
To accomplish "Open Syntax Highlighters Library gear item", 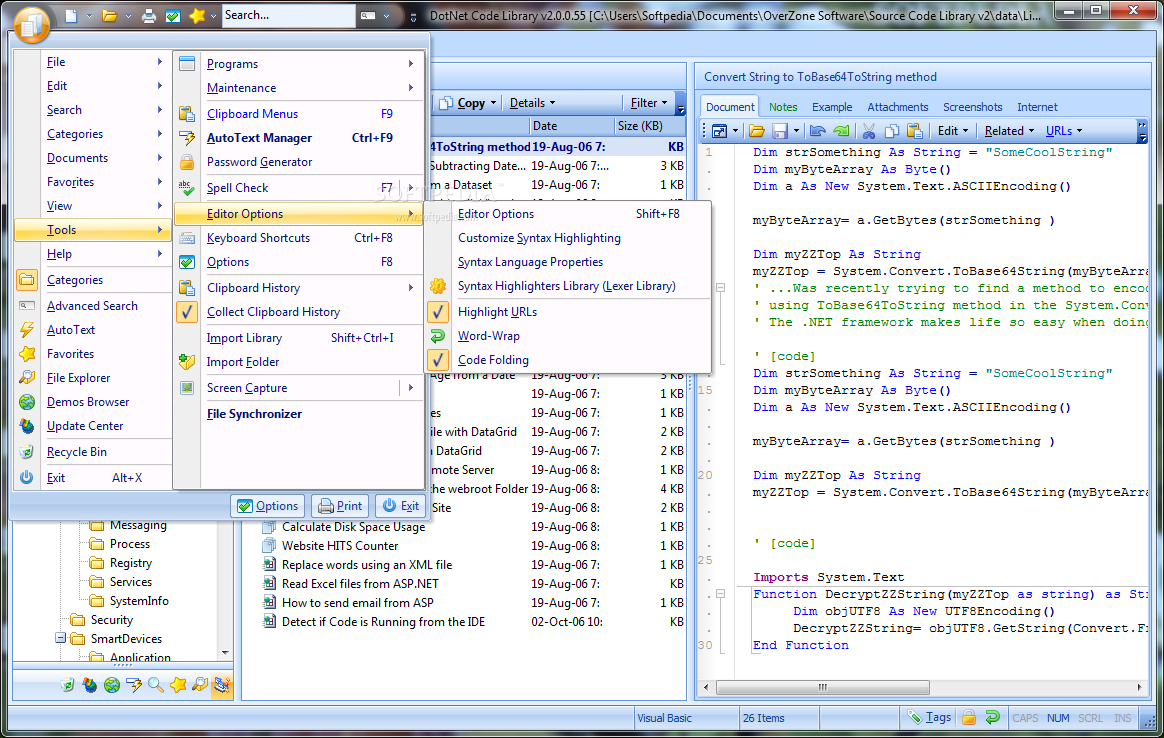I will (x=566, y=286).
